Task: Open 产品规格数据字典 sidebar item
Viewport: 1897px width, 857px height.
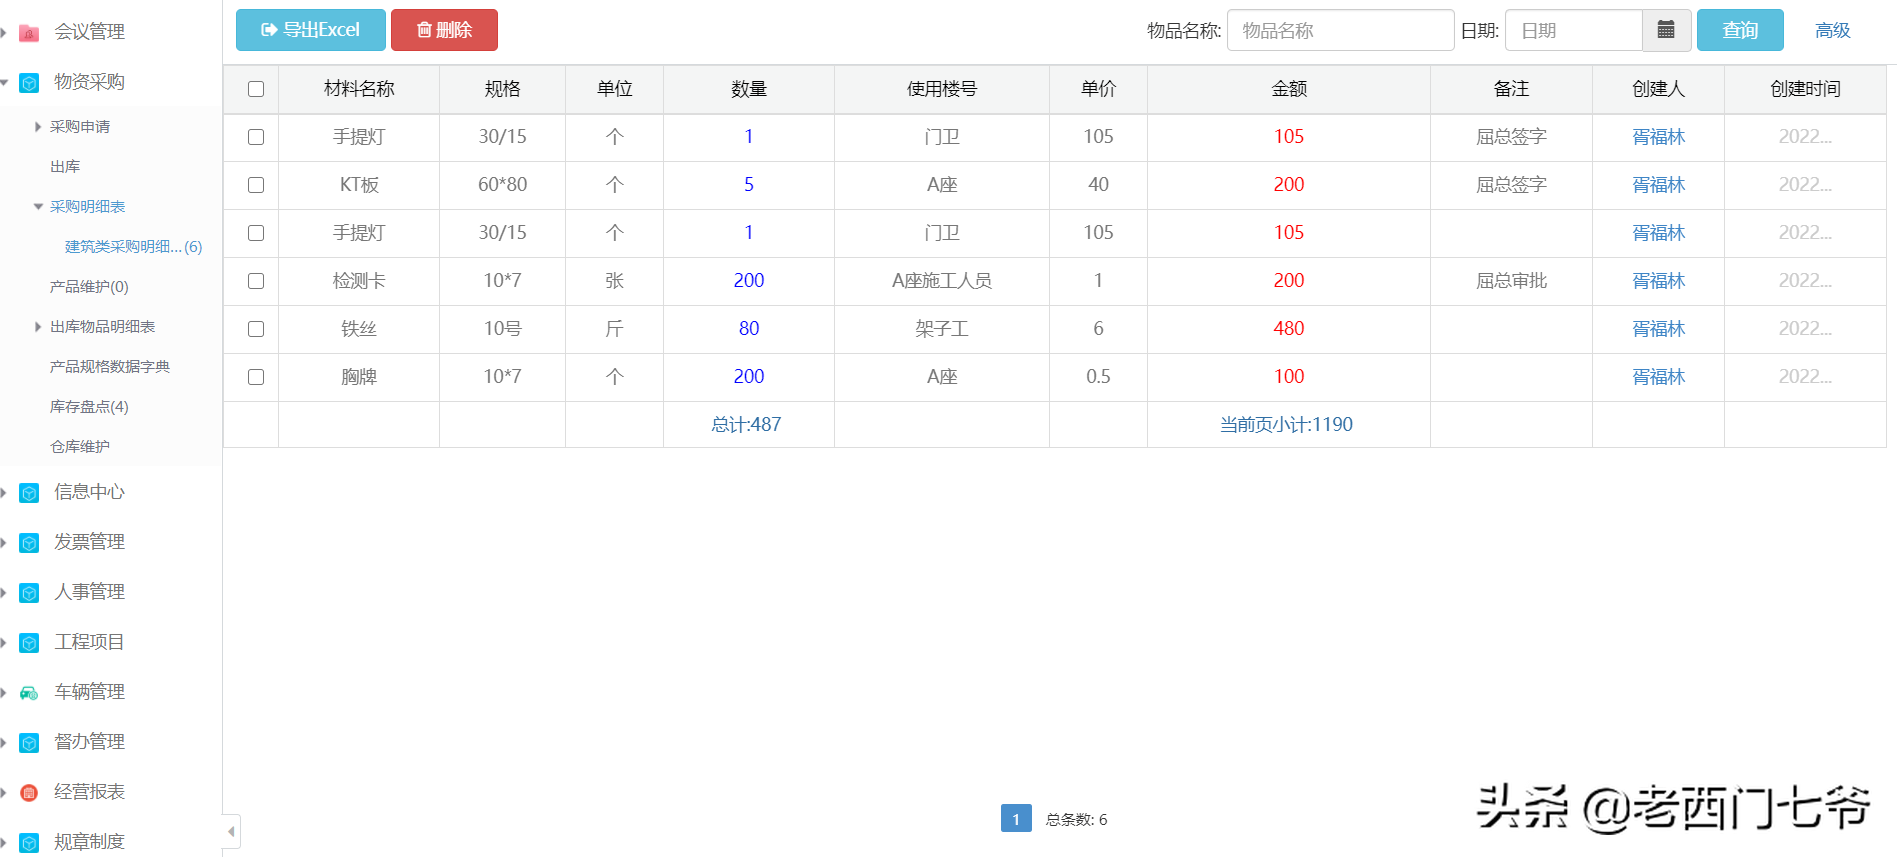Action: click(x=110, y=367)
